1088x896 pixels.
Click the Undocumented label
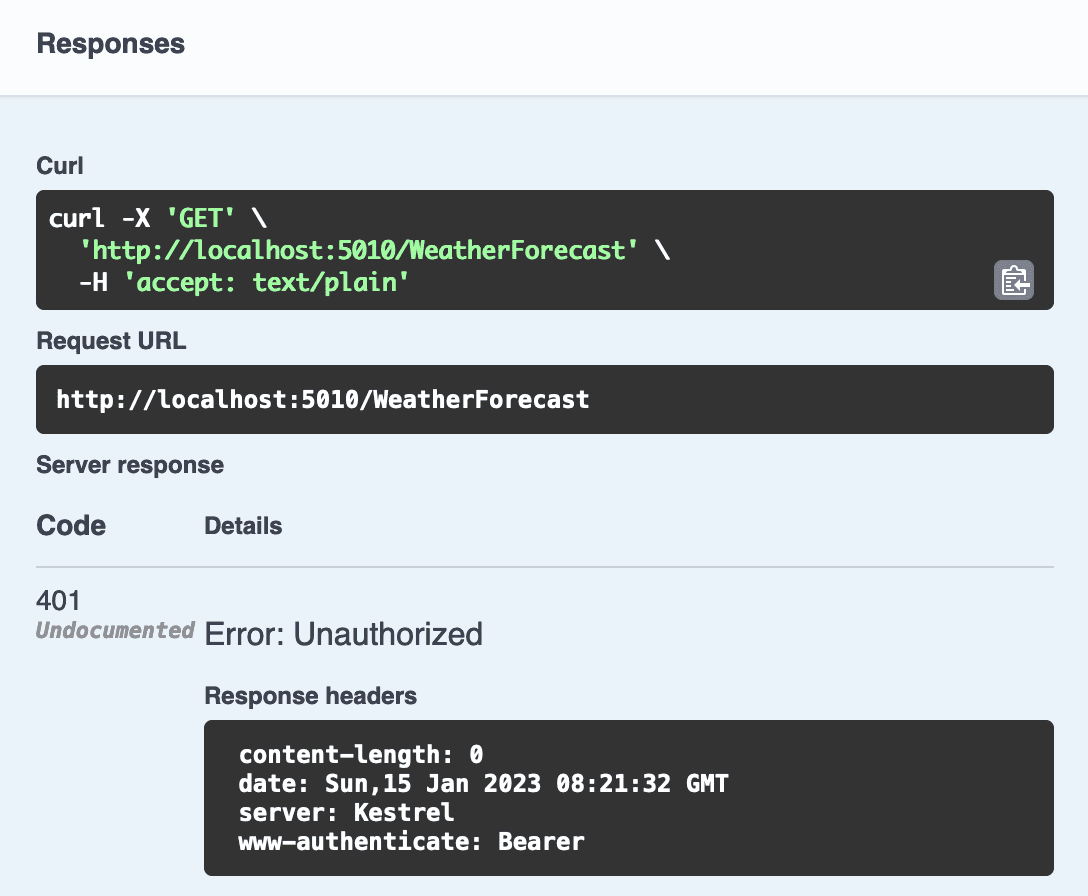pos(115,630)
